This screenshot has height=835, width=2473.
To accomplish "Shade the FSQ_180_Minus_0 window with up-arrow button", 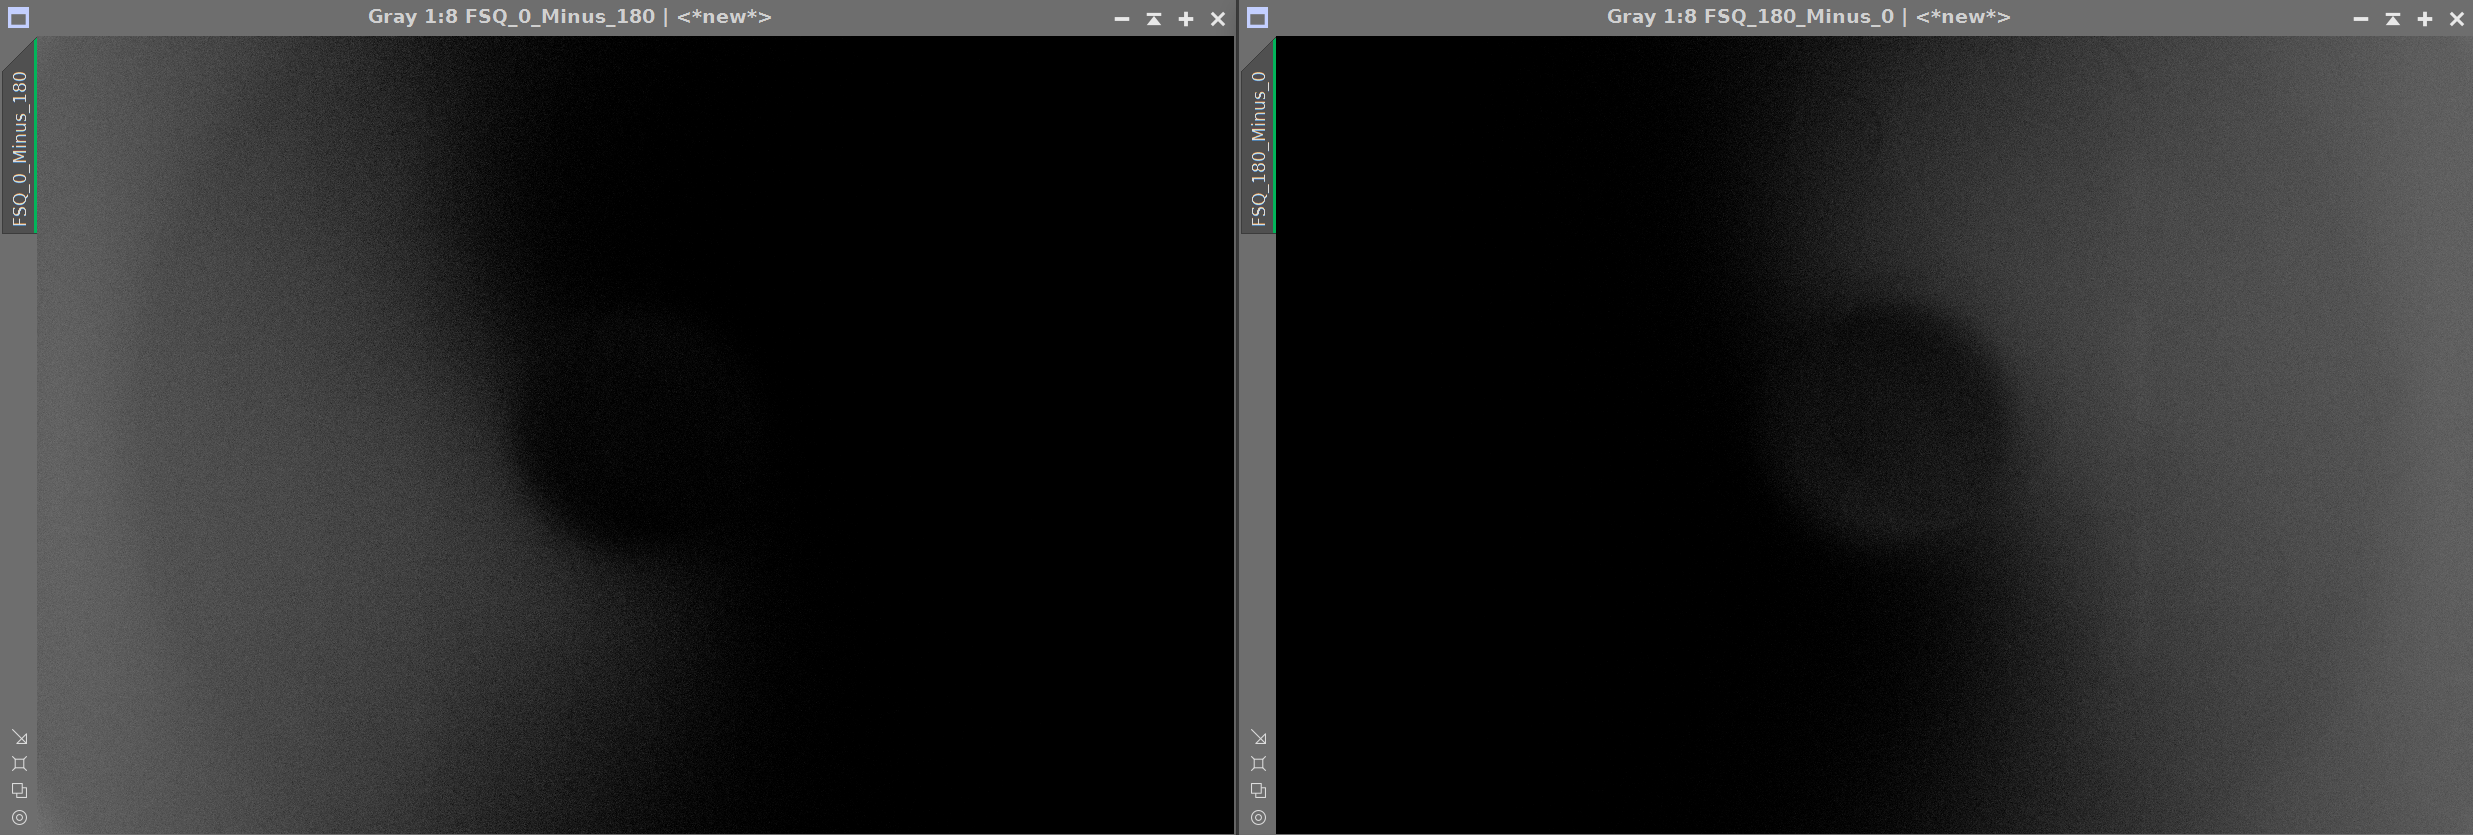I will pyautogui.click(x=2393, y=19).
